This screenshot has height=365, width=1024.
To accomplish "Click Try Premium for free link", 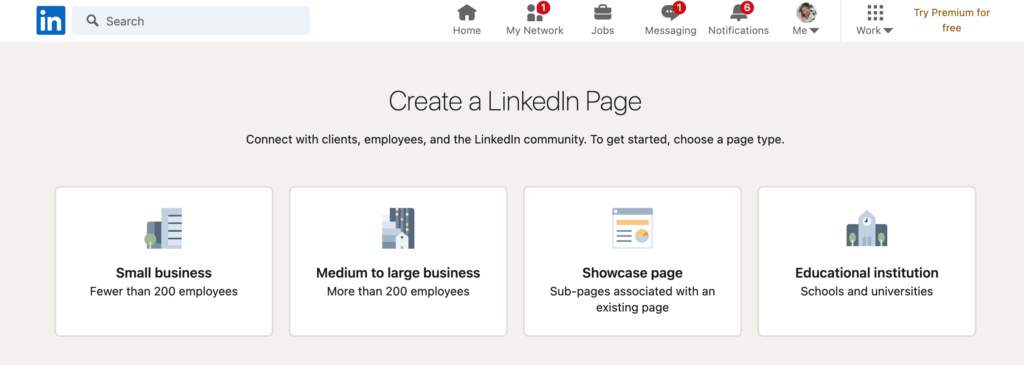I will point(952,20).
